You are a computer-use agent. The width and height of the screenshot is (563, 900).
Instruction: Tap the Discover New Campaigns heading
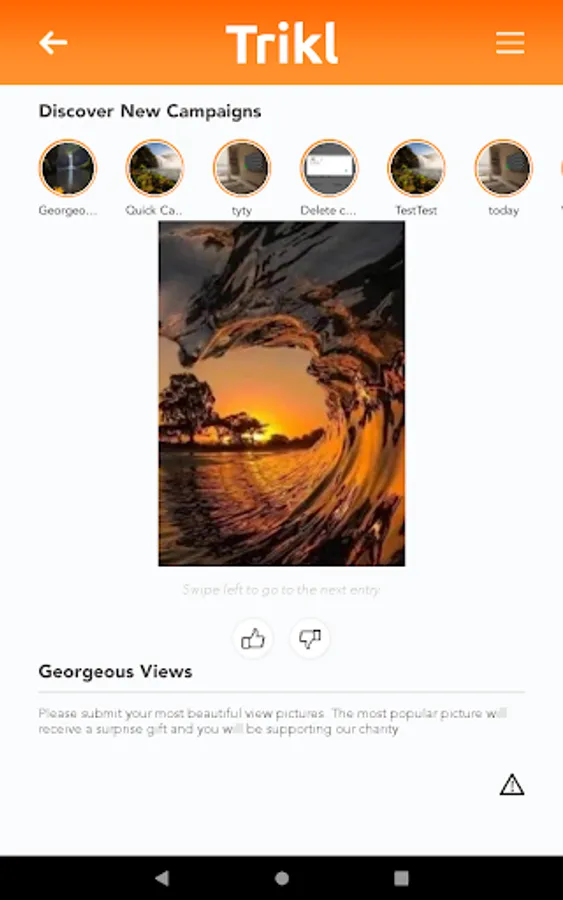point(150,111)
